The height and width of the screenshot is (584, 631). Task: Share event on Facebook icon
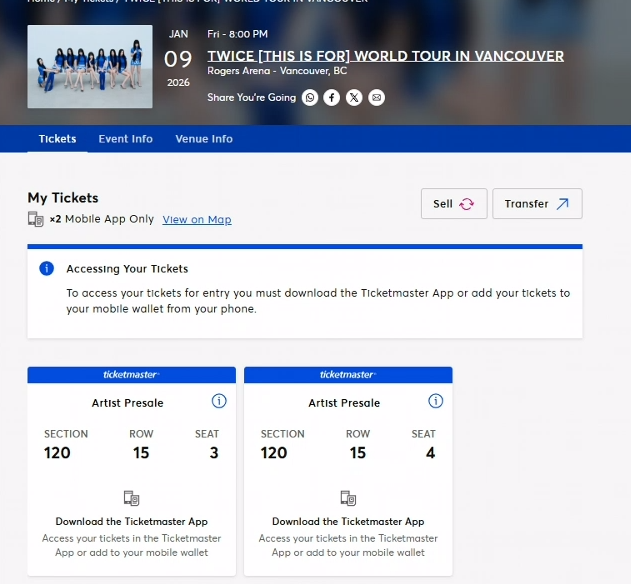tap(332, 97)
